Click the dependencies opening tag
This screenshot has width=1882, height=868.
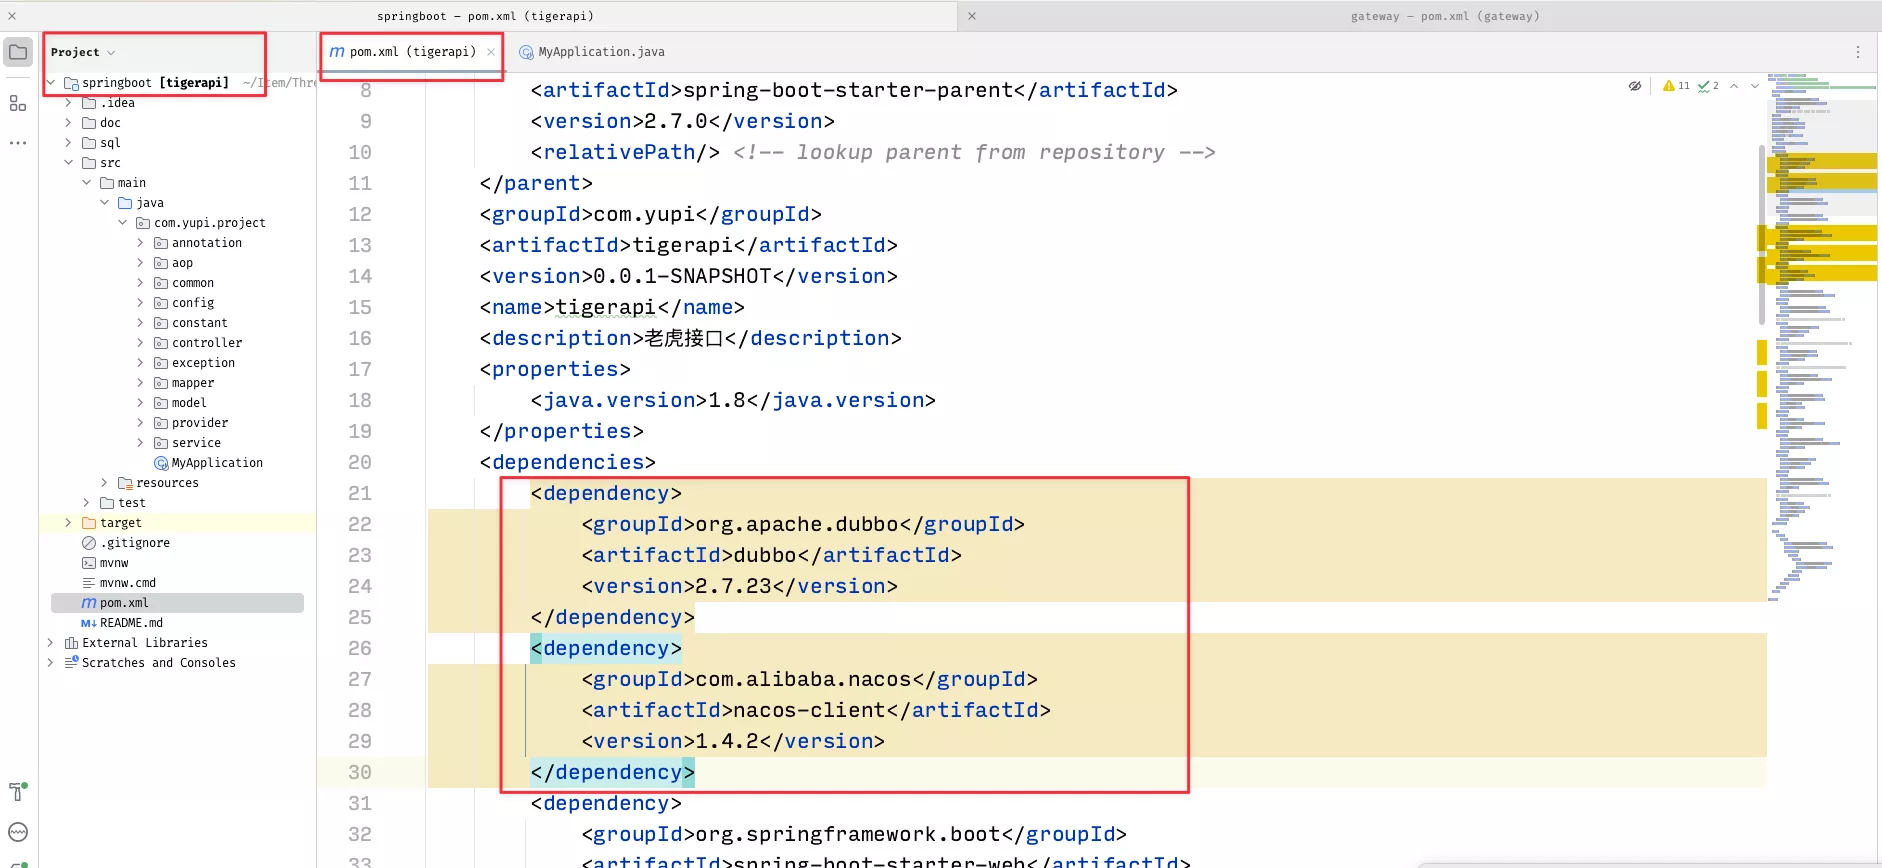coord(567,462)
